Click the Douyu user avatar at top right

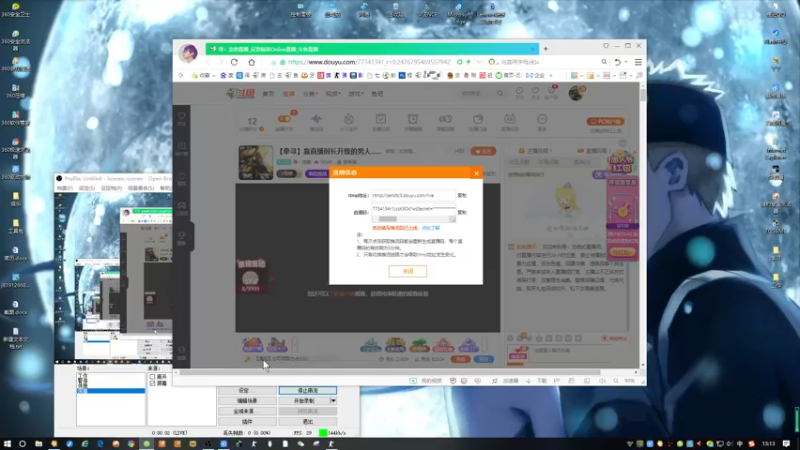pyautogui.click(x=577, y=93)
